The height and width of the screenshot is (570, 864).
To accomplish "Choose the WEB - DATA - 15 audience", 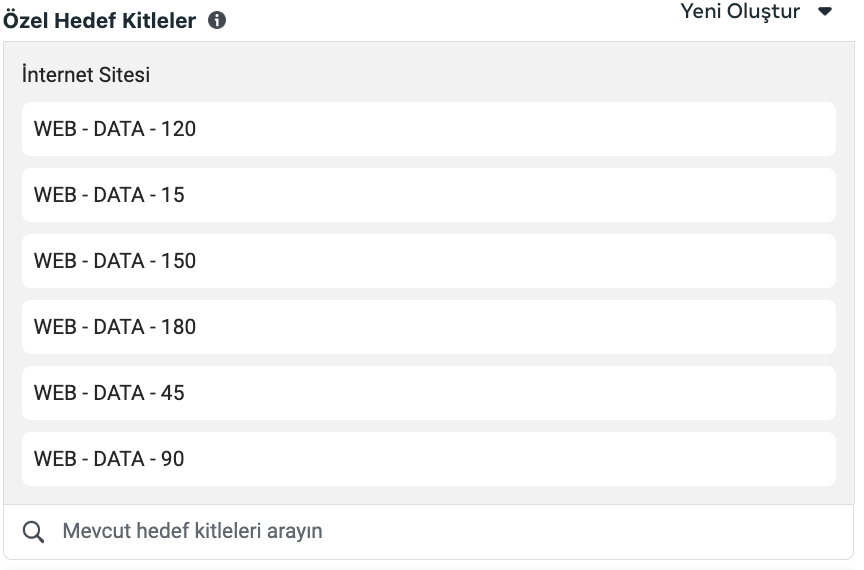I will [428, 195].
